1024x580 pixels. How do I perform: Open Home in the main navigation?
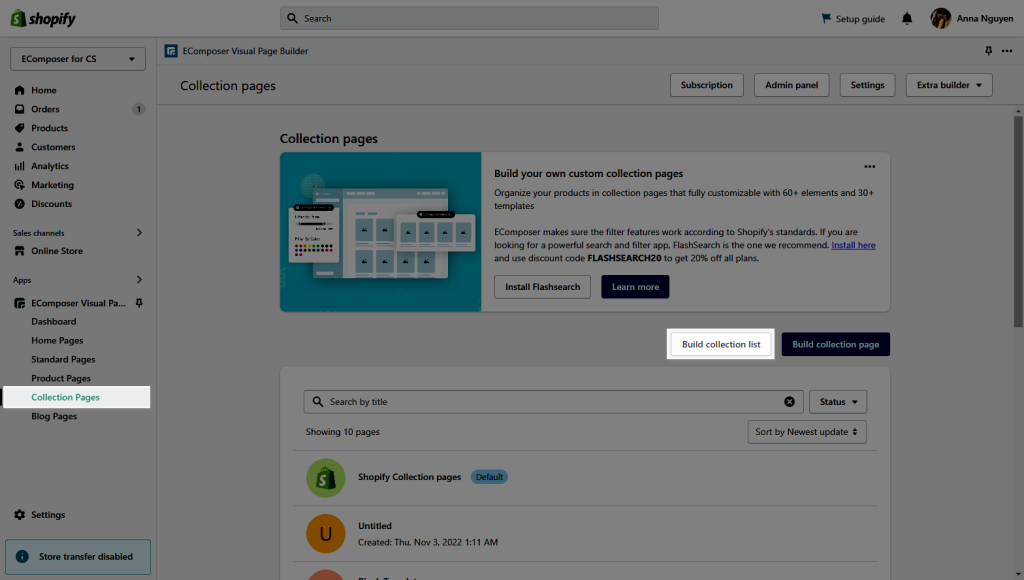(x=44, y=90)
